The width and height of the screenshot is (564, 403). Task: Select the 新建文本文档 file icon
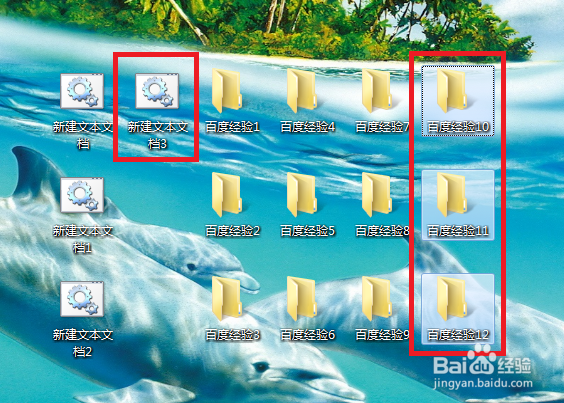click(x=82, y=91)
